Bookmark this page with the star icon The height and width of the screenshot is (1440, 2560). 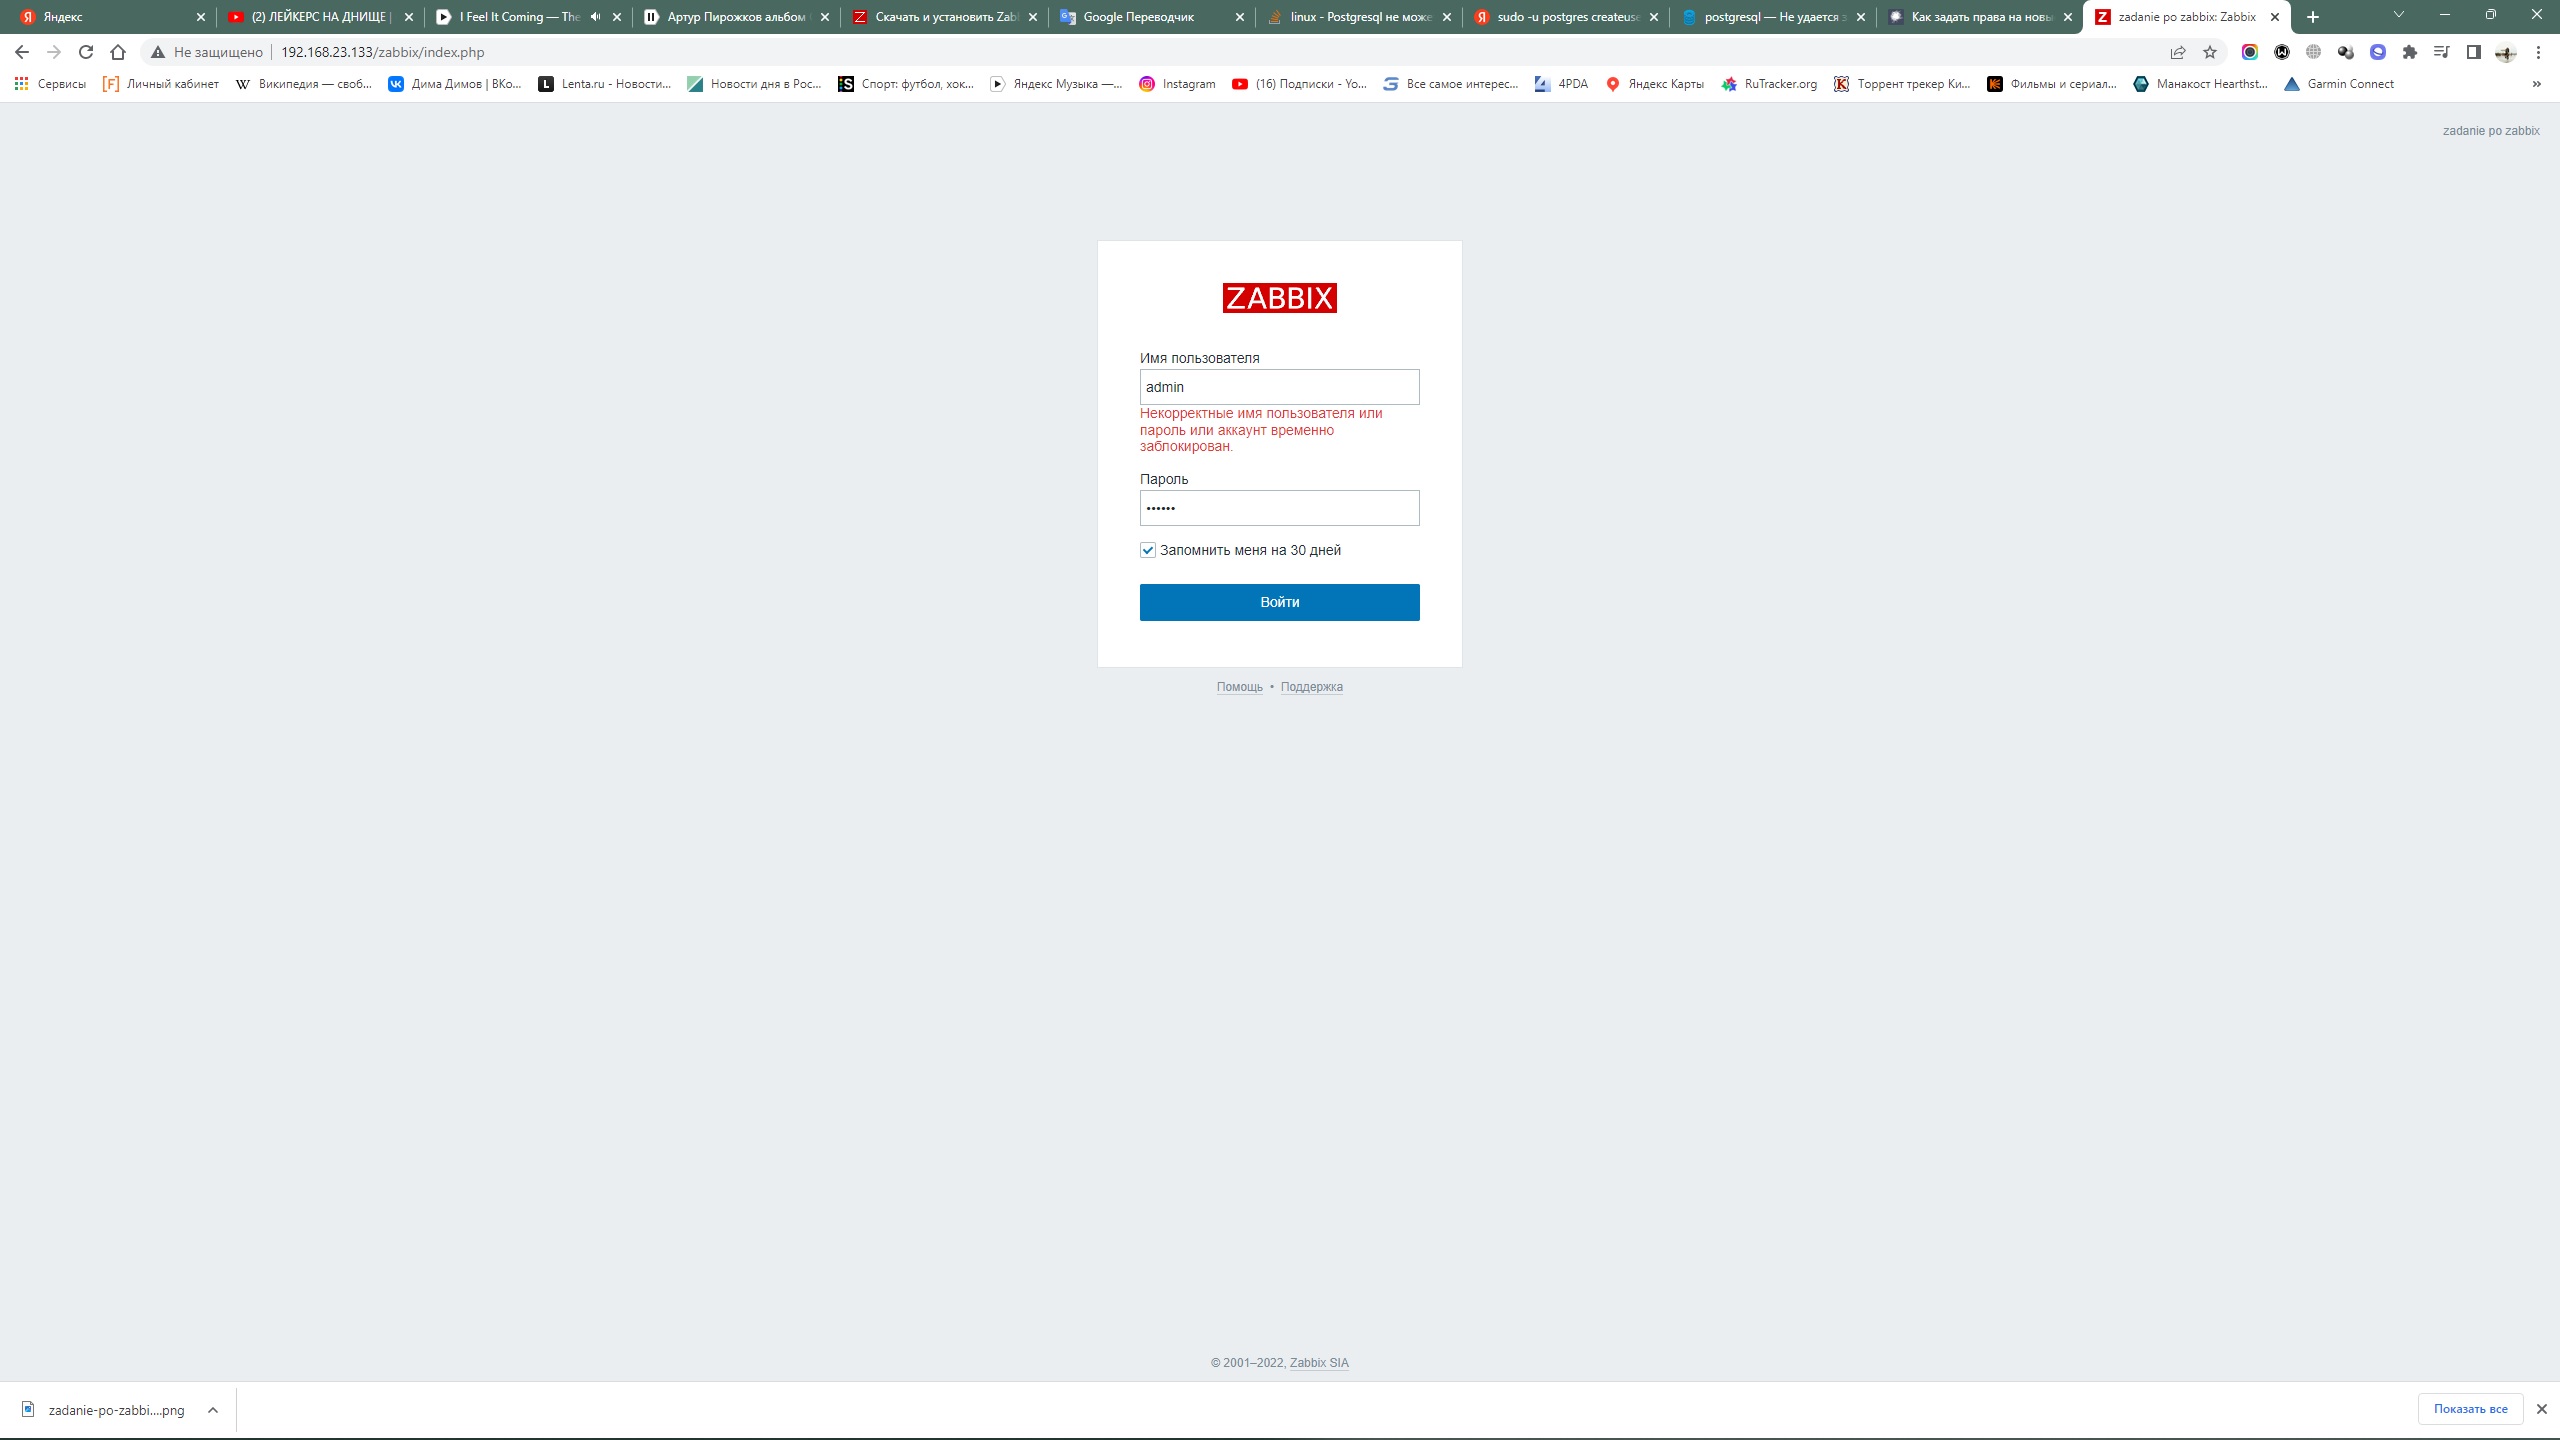2210,52
